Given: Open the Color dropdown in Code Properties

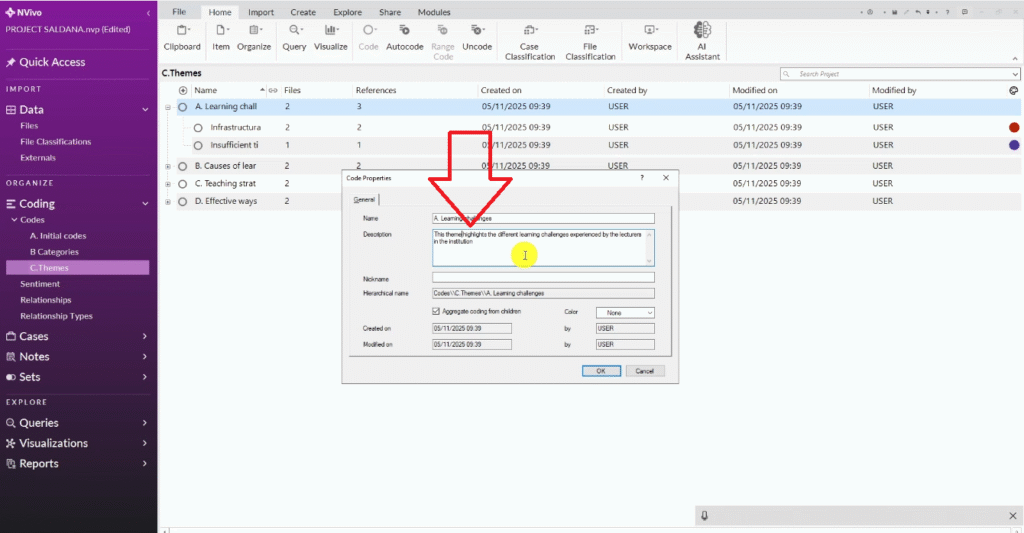Looking at the screenshot, I should [625, 313].
